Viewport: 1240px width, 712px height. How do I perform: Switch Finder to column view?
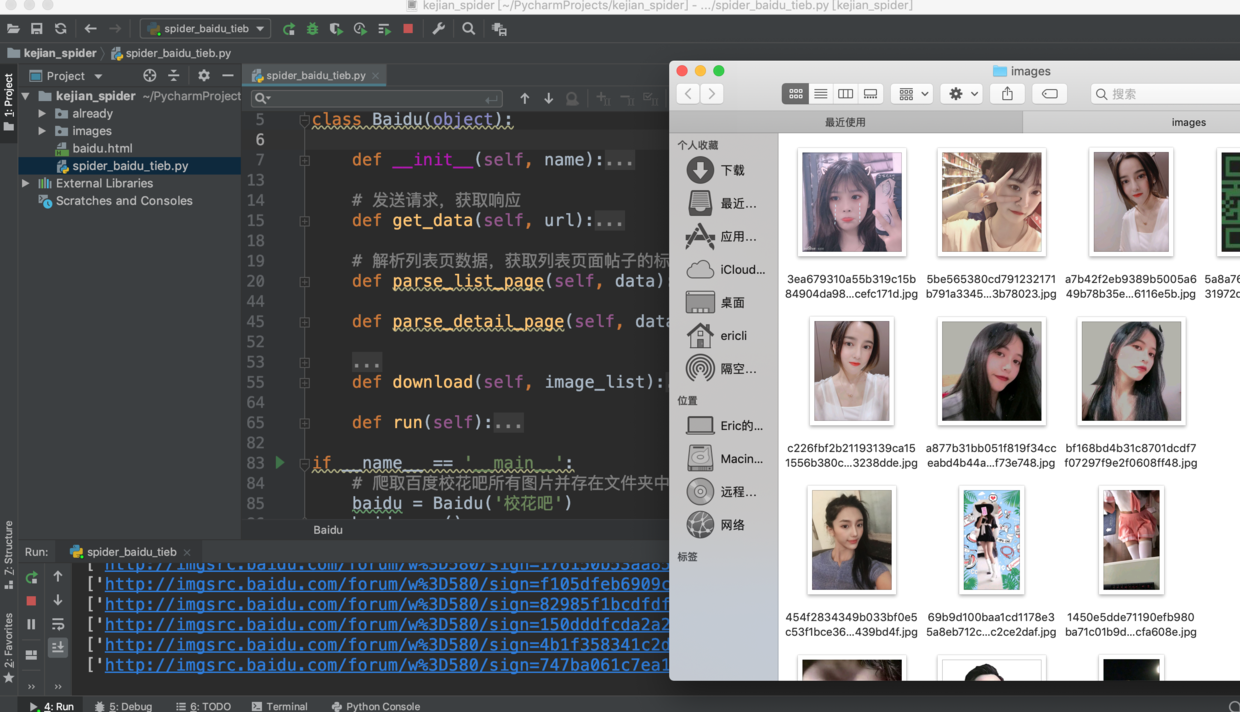coord(845,93)
